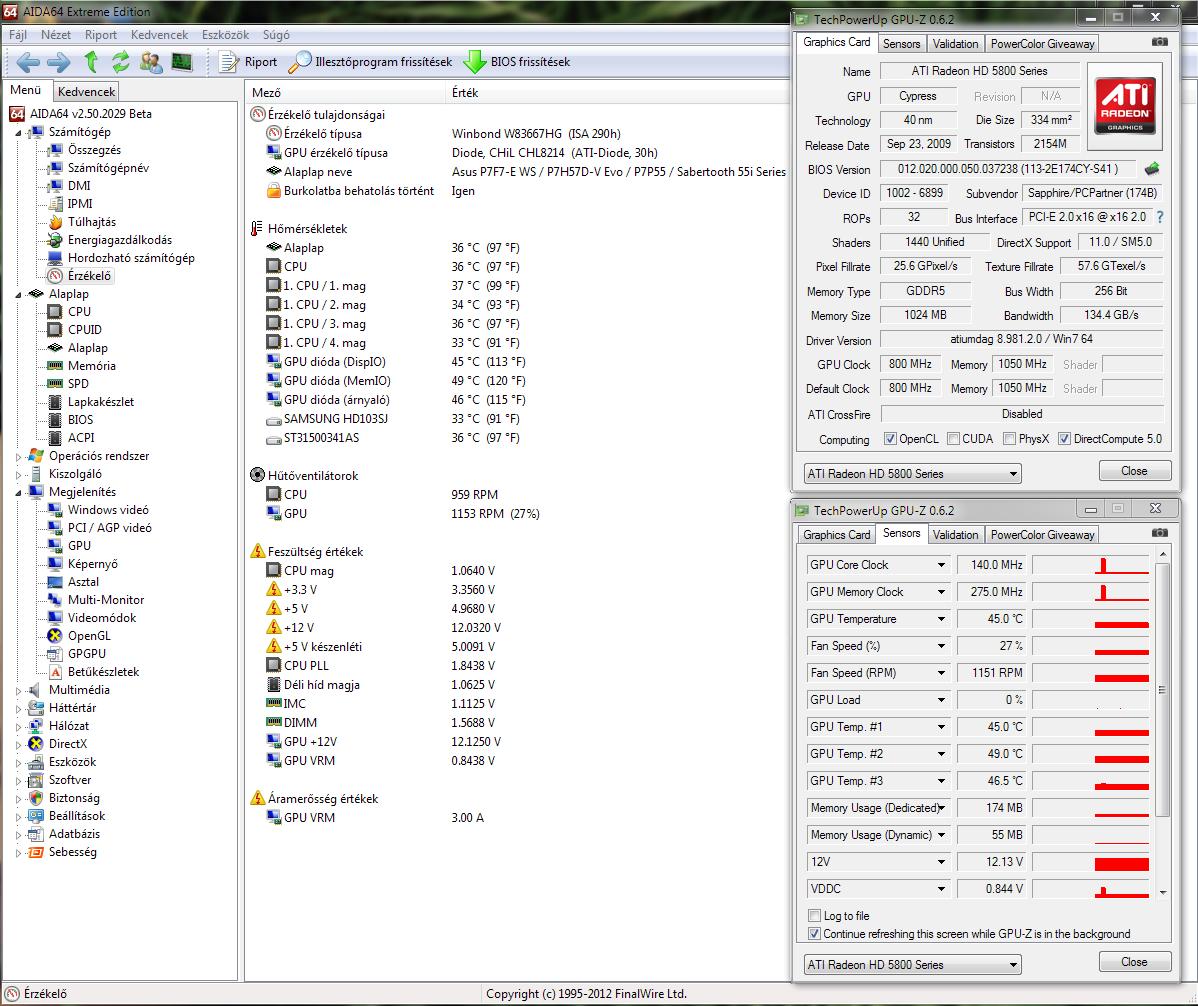Click the Bus Interface question mark icon
The image size is (1198, 1006).
[x=1160, y=217]
